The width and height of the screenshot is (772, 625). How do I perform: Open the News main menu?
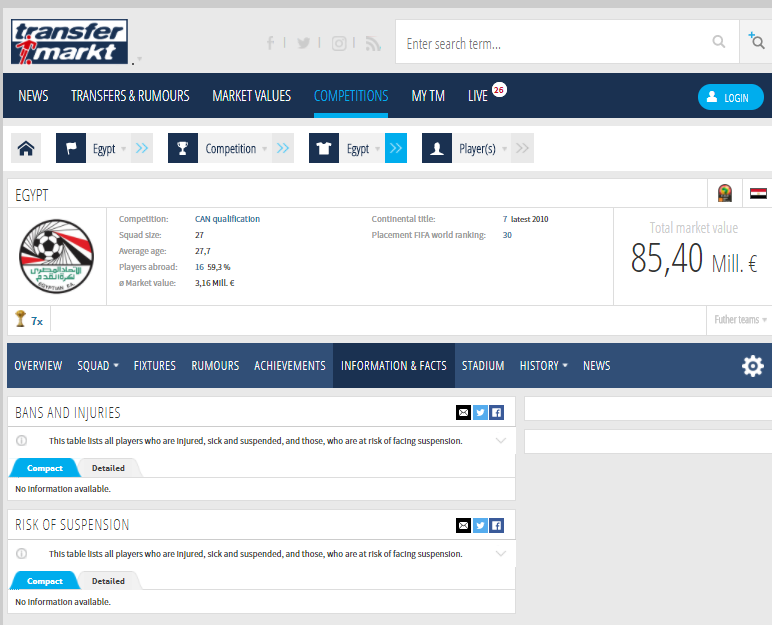click(33, 96)
